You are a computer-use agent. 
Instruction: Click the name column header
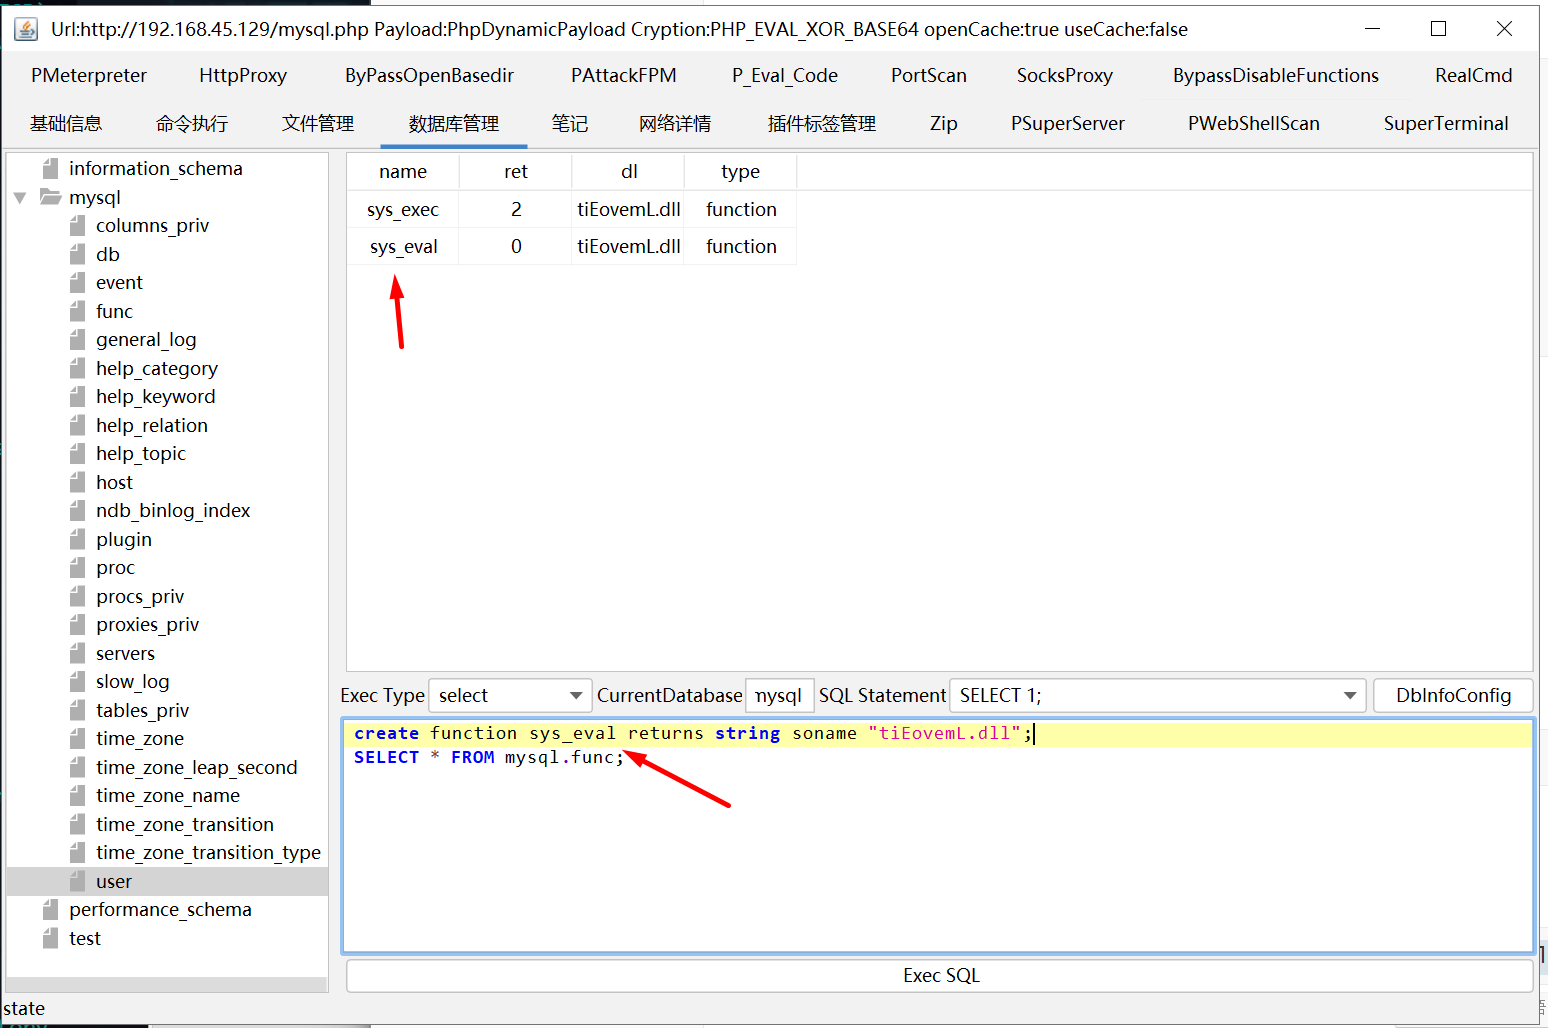[x=403, y=171]
